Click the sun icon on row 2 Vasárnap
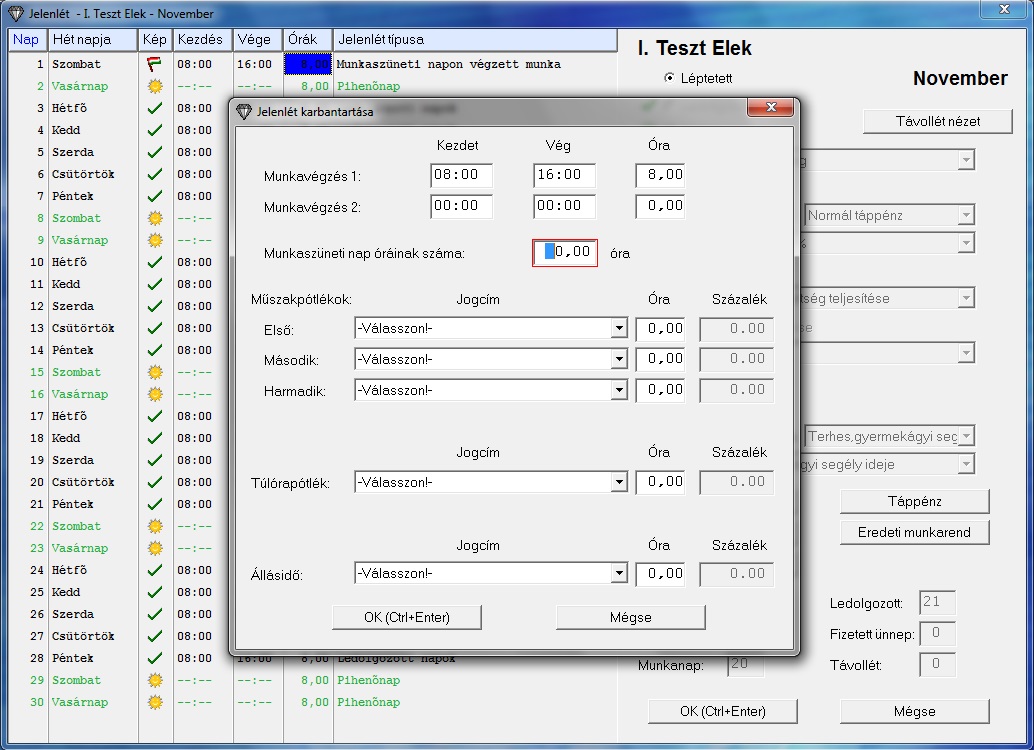Screen dimensions: 1034x750 (x=154, y=86)
